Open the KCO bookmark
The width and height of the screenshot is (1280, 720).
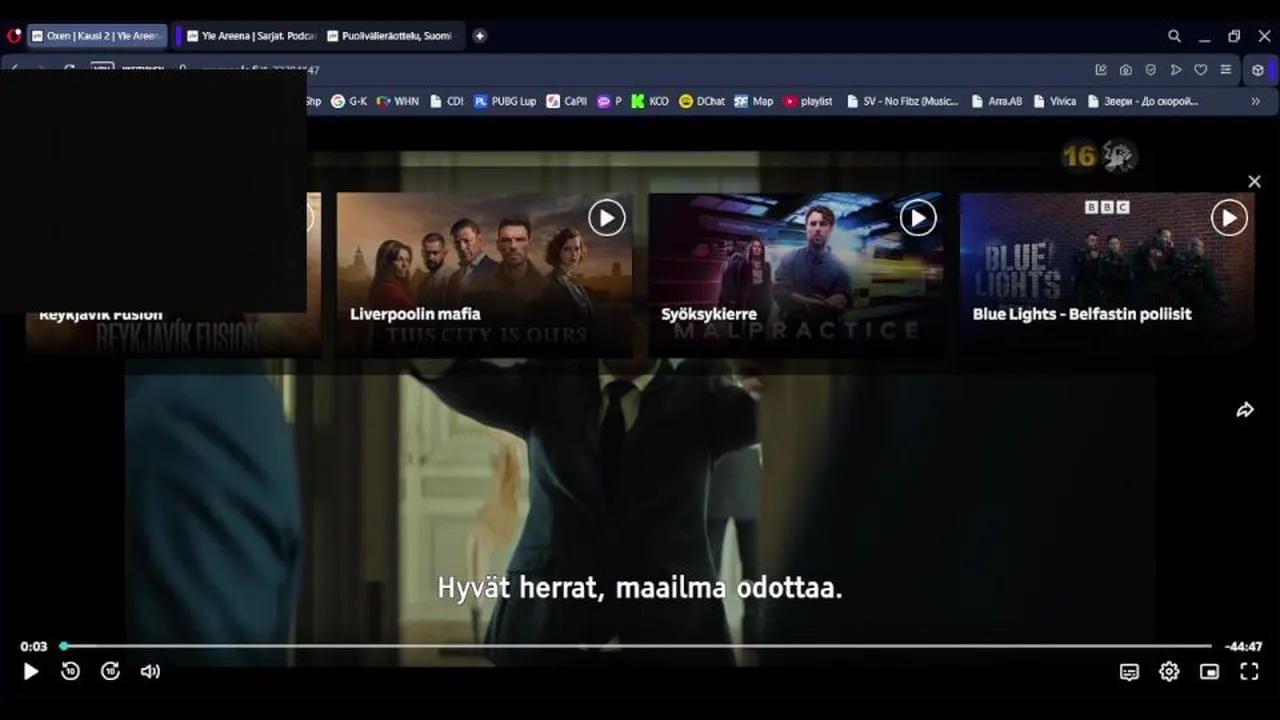click(x=649, y=101)
